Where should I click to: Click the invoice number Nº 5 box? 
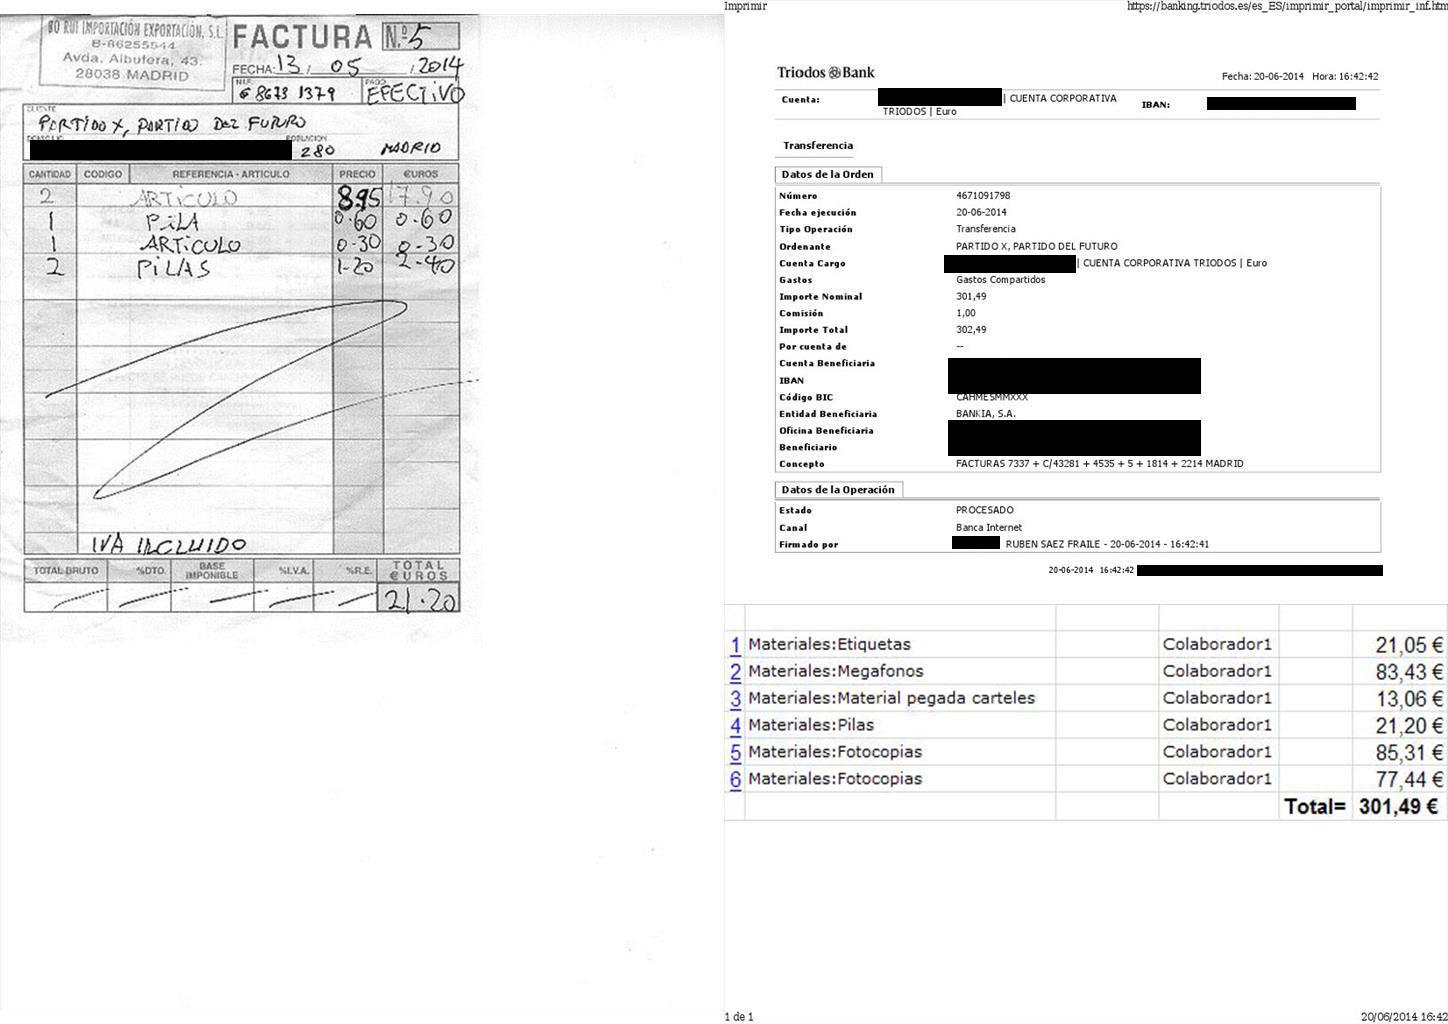click(420, 37)
